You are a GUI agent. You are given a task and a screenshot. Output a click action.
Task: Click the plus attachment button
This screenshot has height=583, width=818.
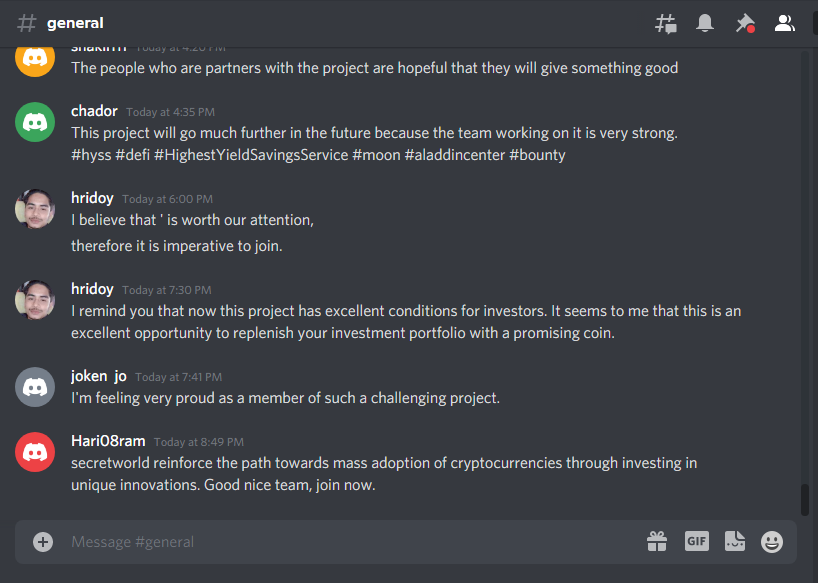(43, 542)
